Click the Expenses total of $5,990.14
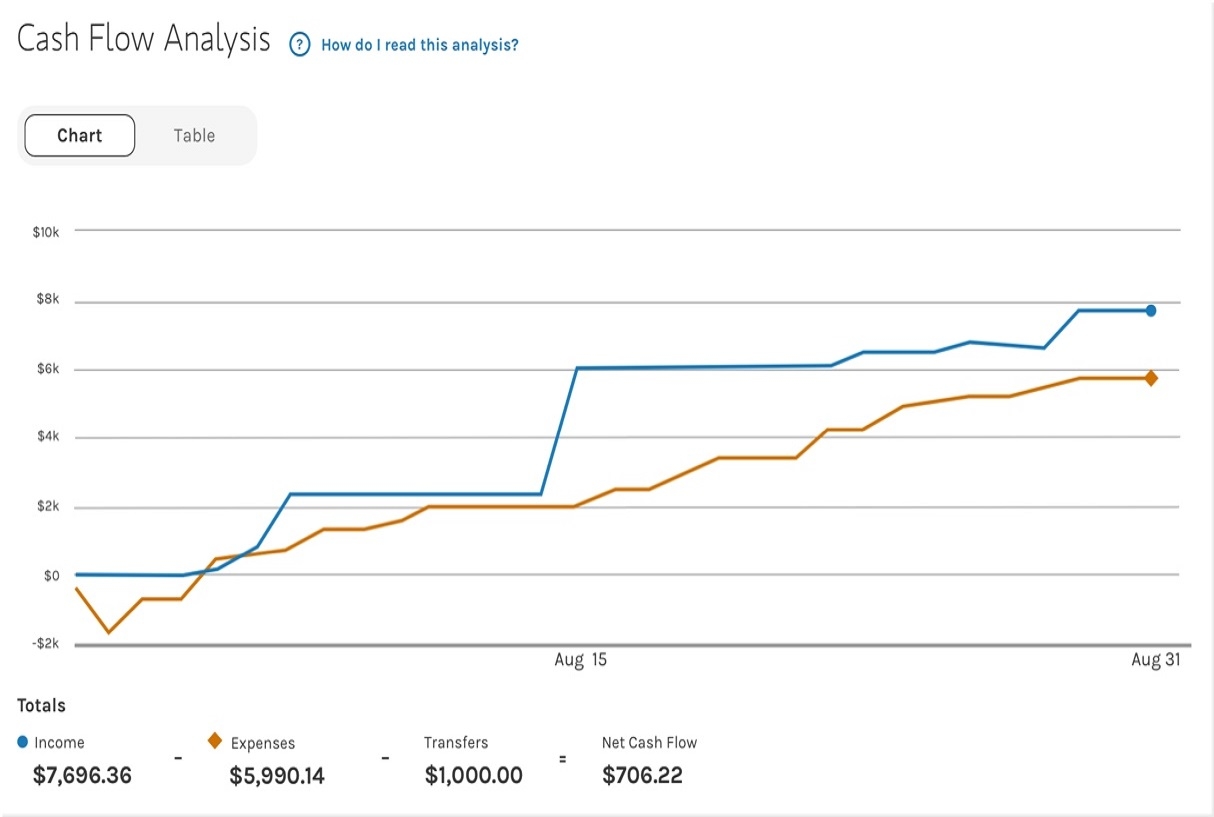 (277, 775)
